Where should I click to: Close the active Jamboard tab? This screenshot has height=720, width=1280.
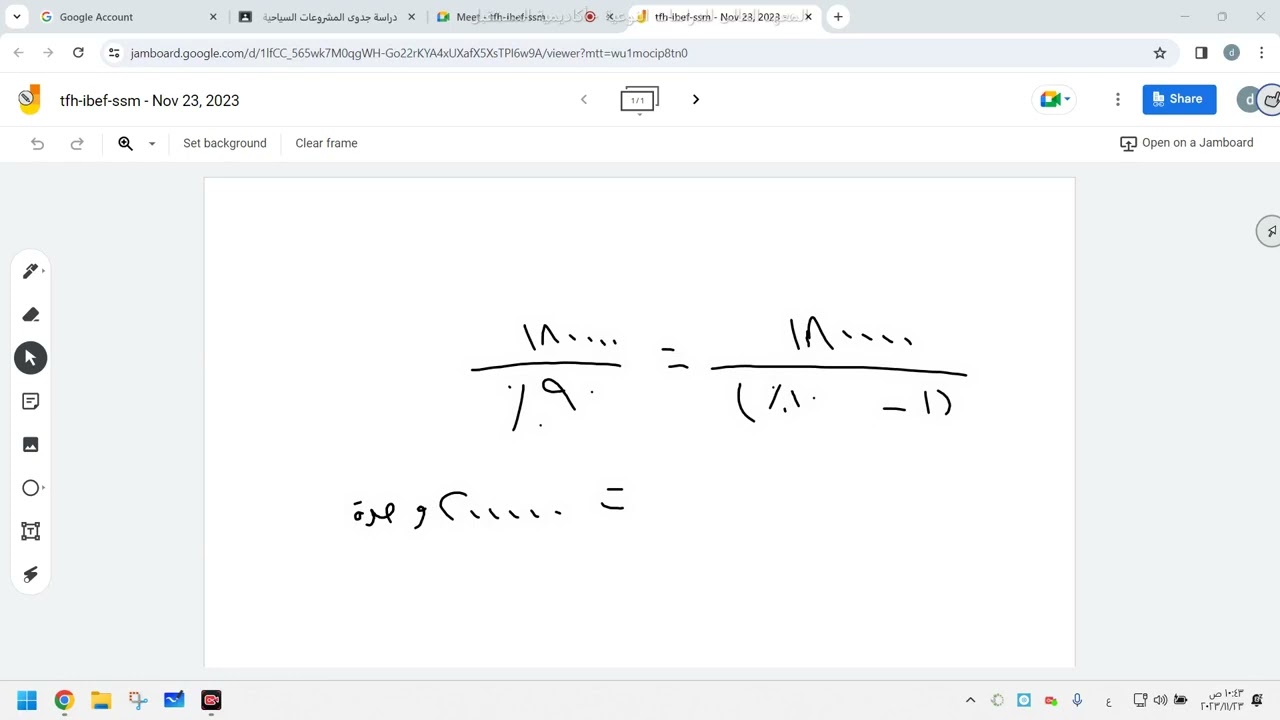point(808,17)
